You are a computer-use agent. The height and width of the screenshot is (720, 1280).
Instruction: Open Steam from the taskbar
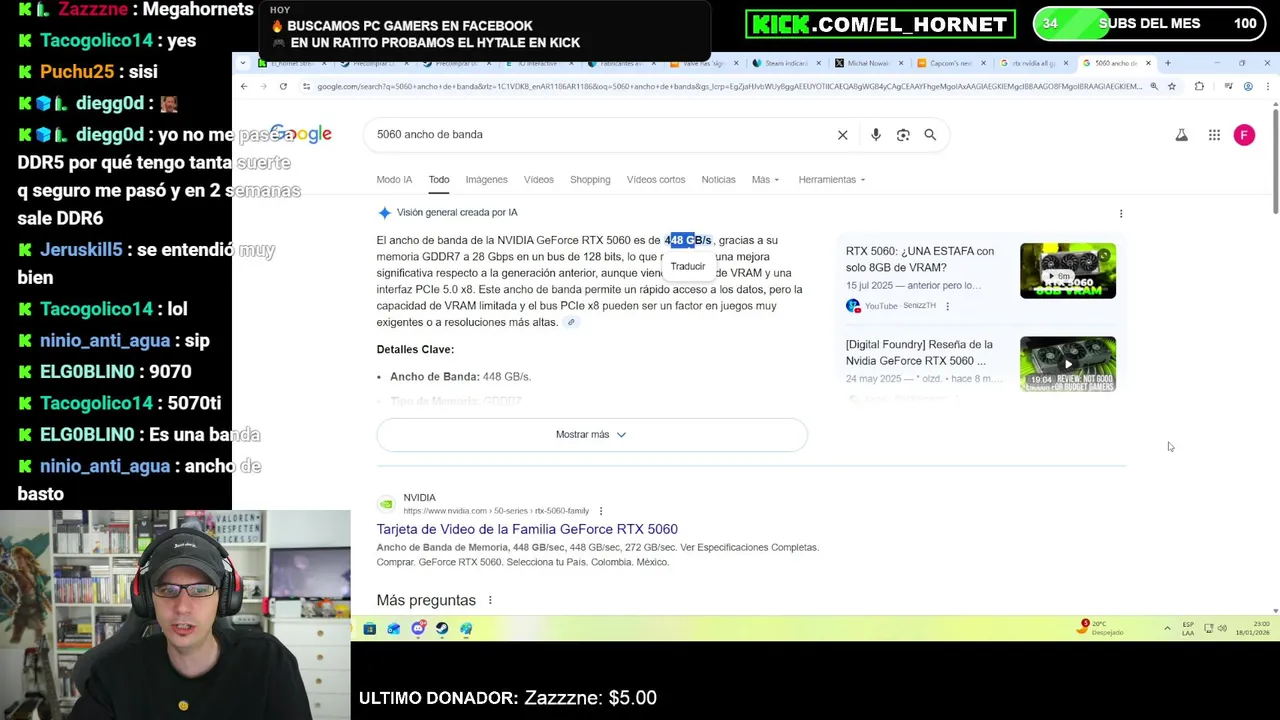(x=442, y=629)
